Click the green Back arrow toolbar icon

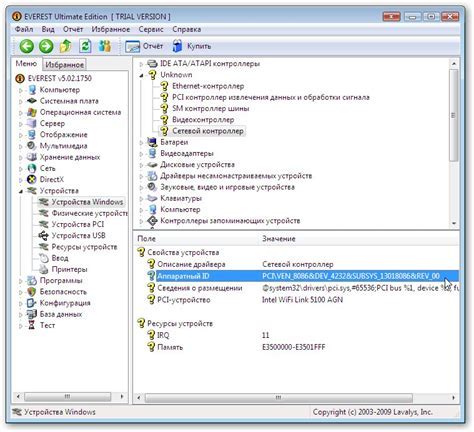pos(27,46)
